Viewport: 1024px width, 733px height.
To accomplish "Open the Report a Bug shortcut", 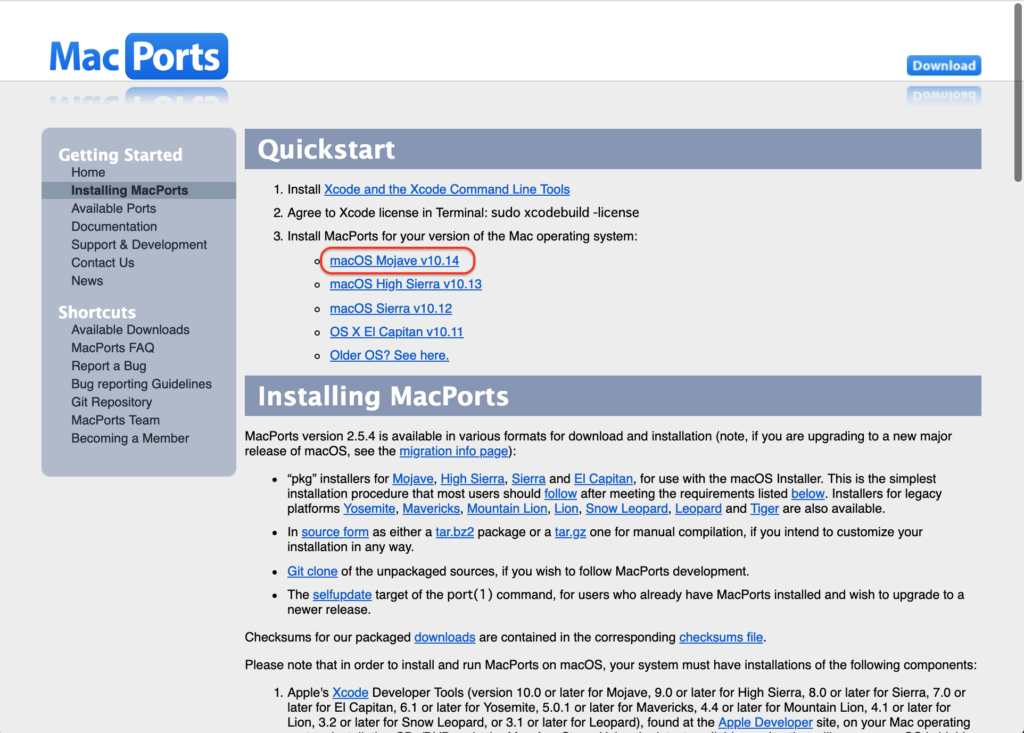I will (108, 366).
